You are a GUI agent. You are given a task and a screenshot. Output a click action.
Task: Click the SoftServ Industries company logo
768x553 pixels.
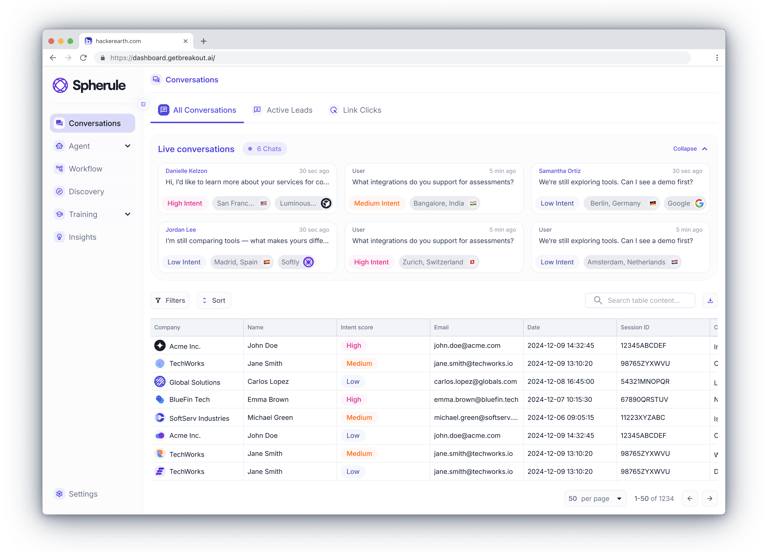[160, 417]
